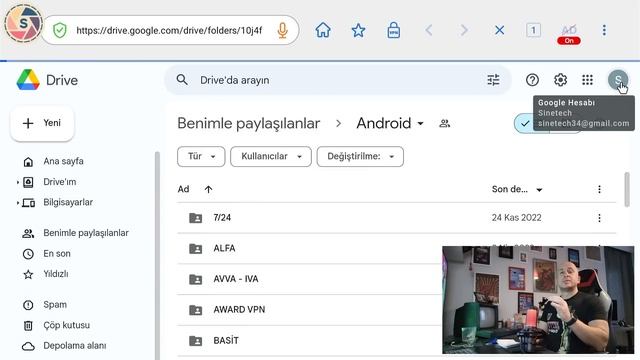This screenshot has width=640, height=360.
Task: Click the webcam video overlay
Action: click(x=538, y=300)
